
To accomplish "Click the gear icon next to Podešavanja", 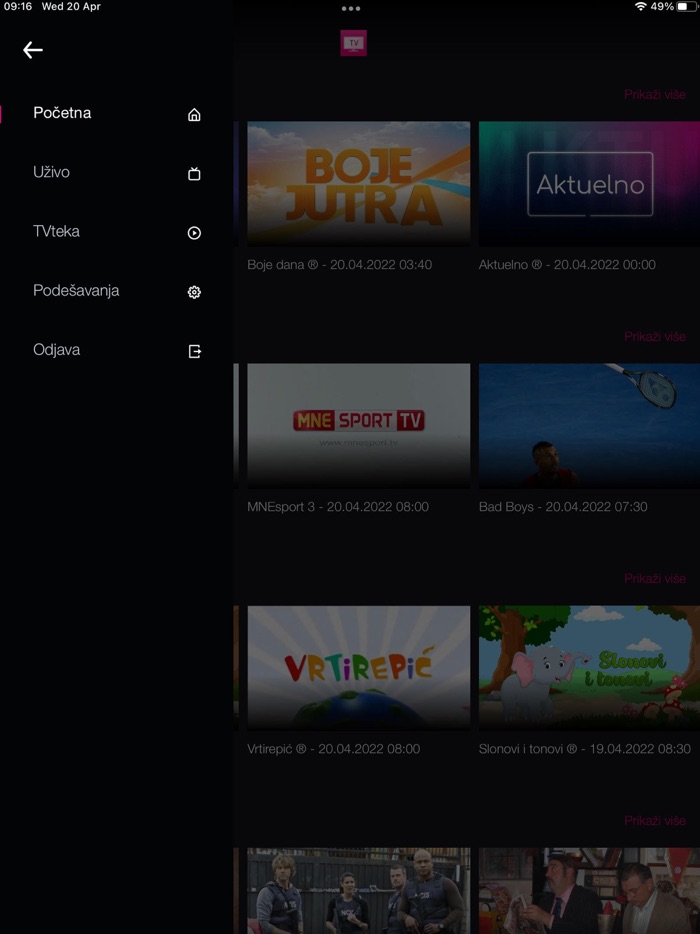I will click(194, 292).
